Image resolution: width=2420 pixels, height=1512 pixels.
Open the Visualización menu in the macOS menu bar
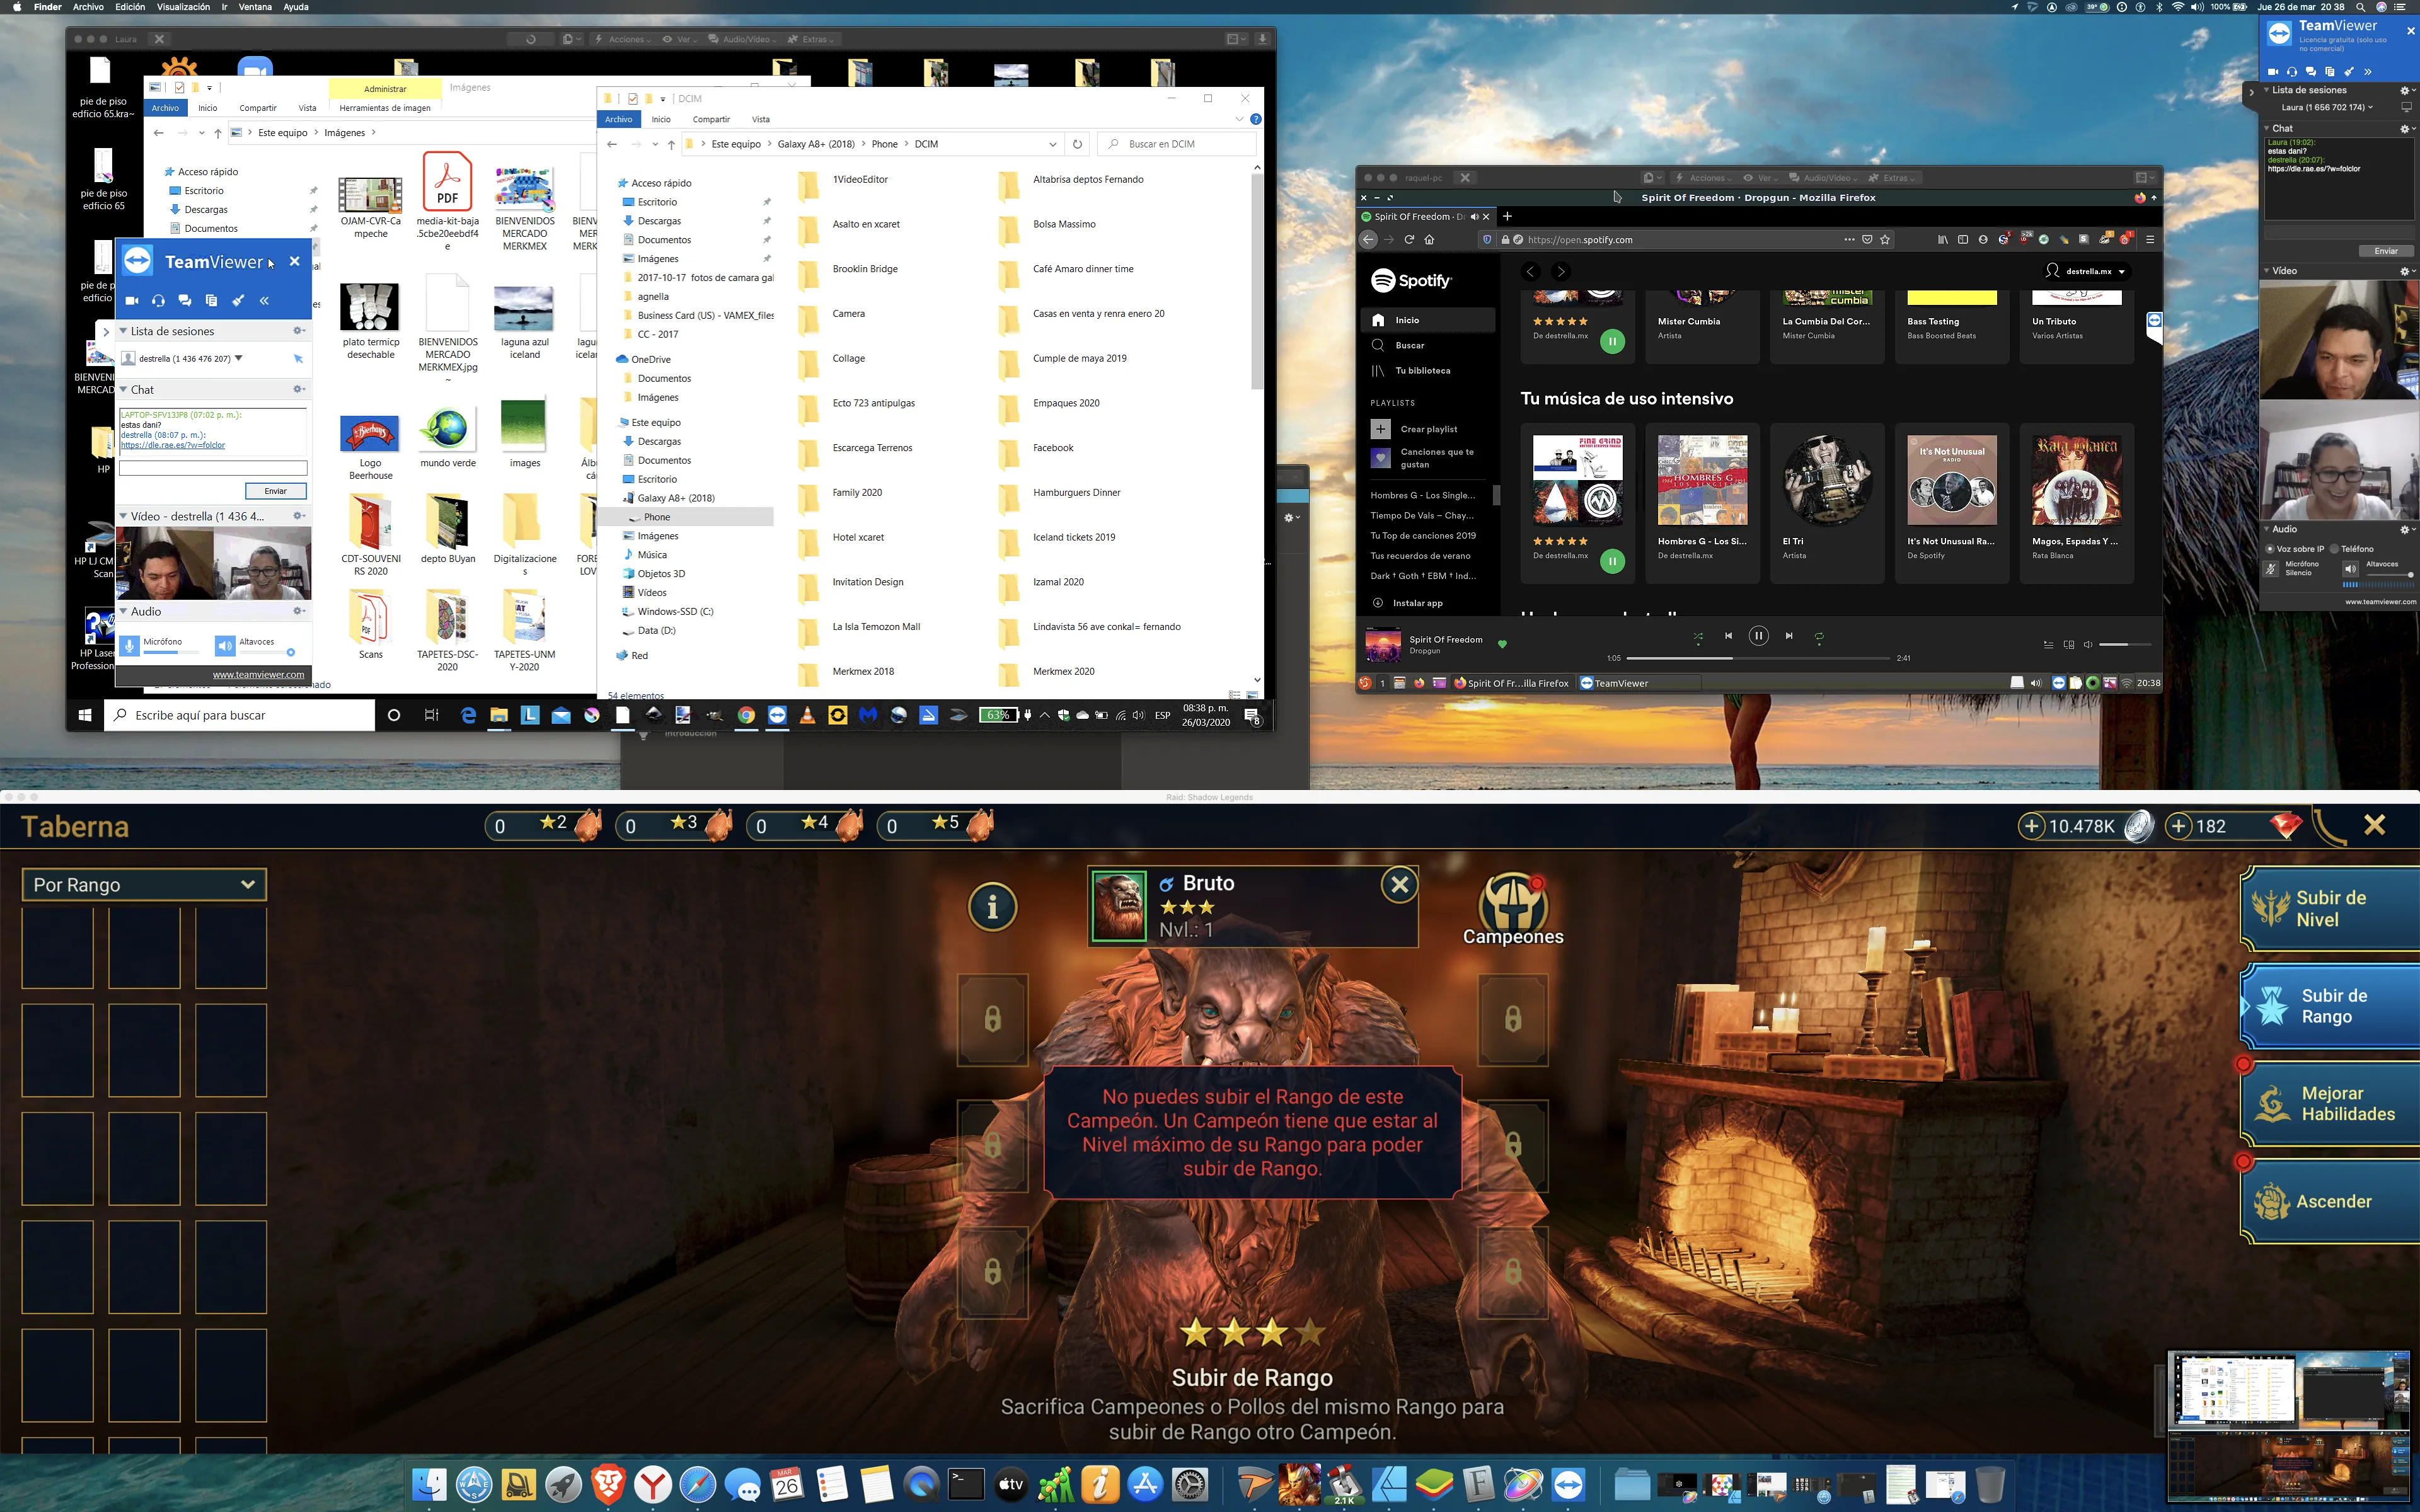[x=183, y=7]
